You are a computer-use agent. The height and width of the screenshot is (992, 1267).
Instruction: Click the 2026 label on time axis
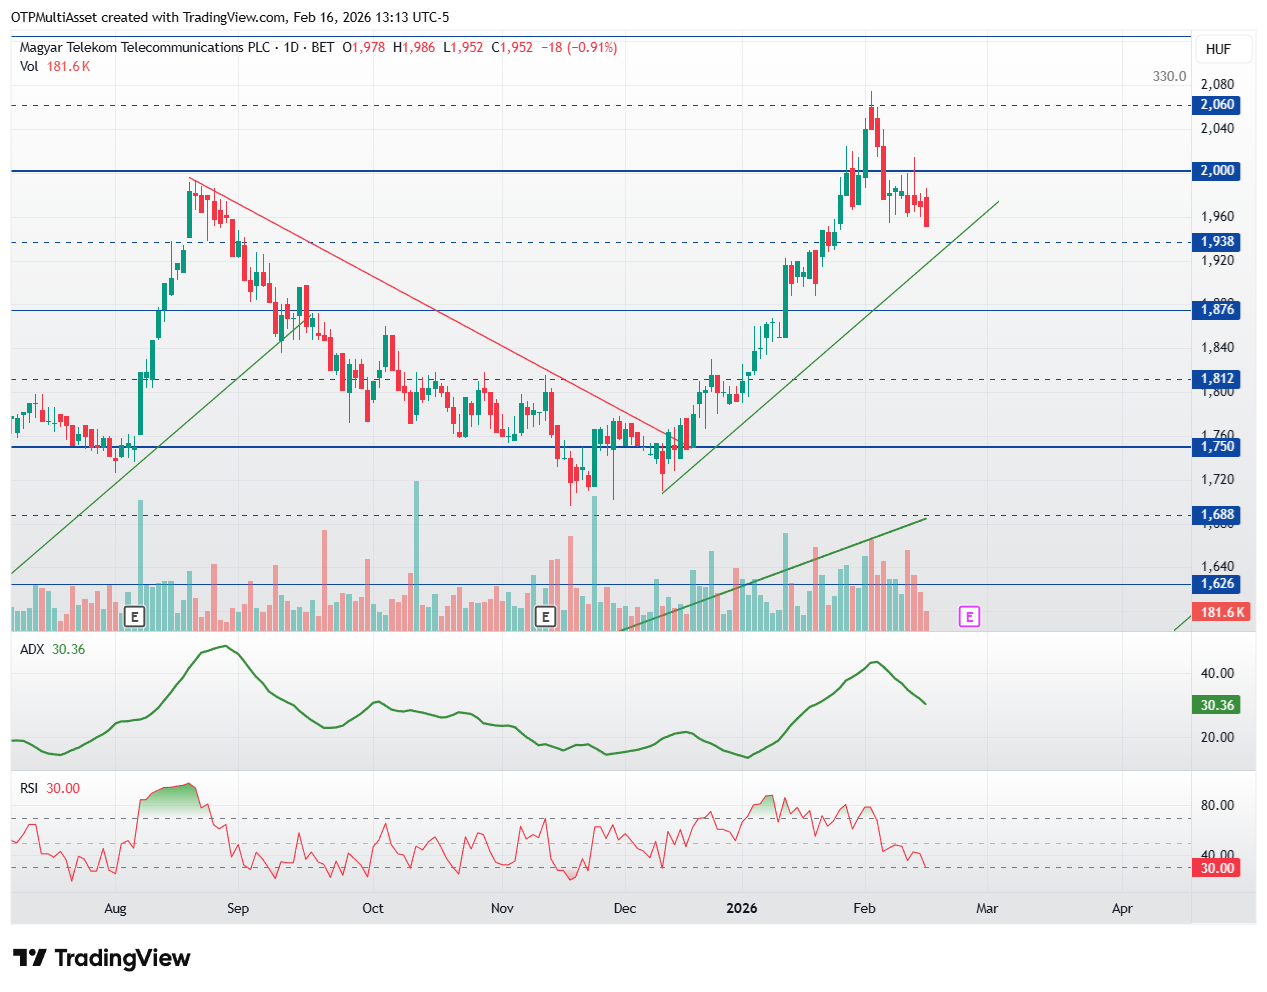(x=742, y=908)
